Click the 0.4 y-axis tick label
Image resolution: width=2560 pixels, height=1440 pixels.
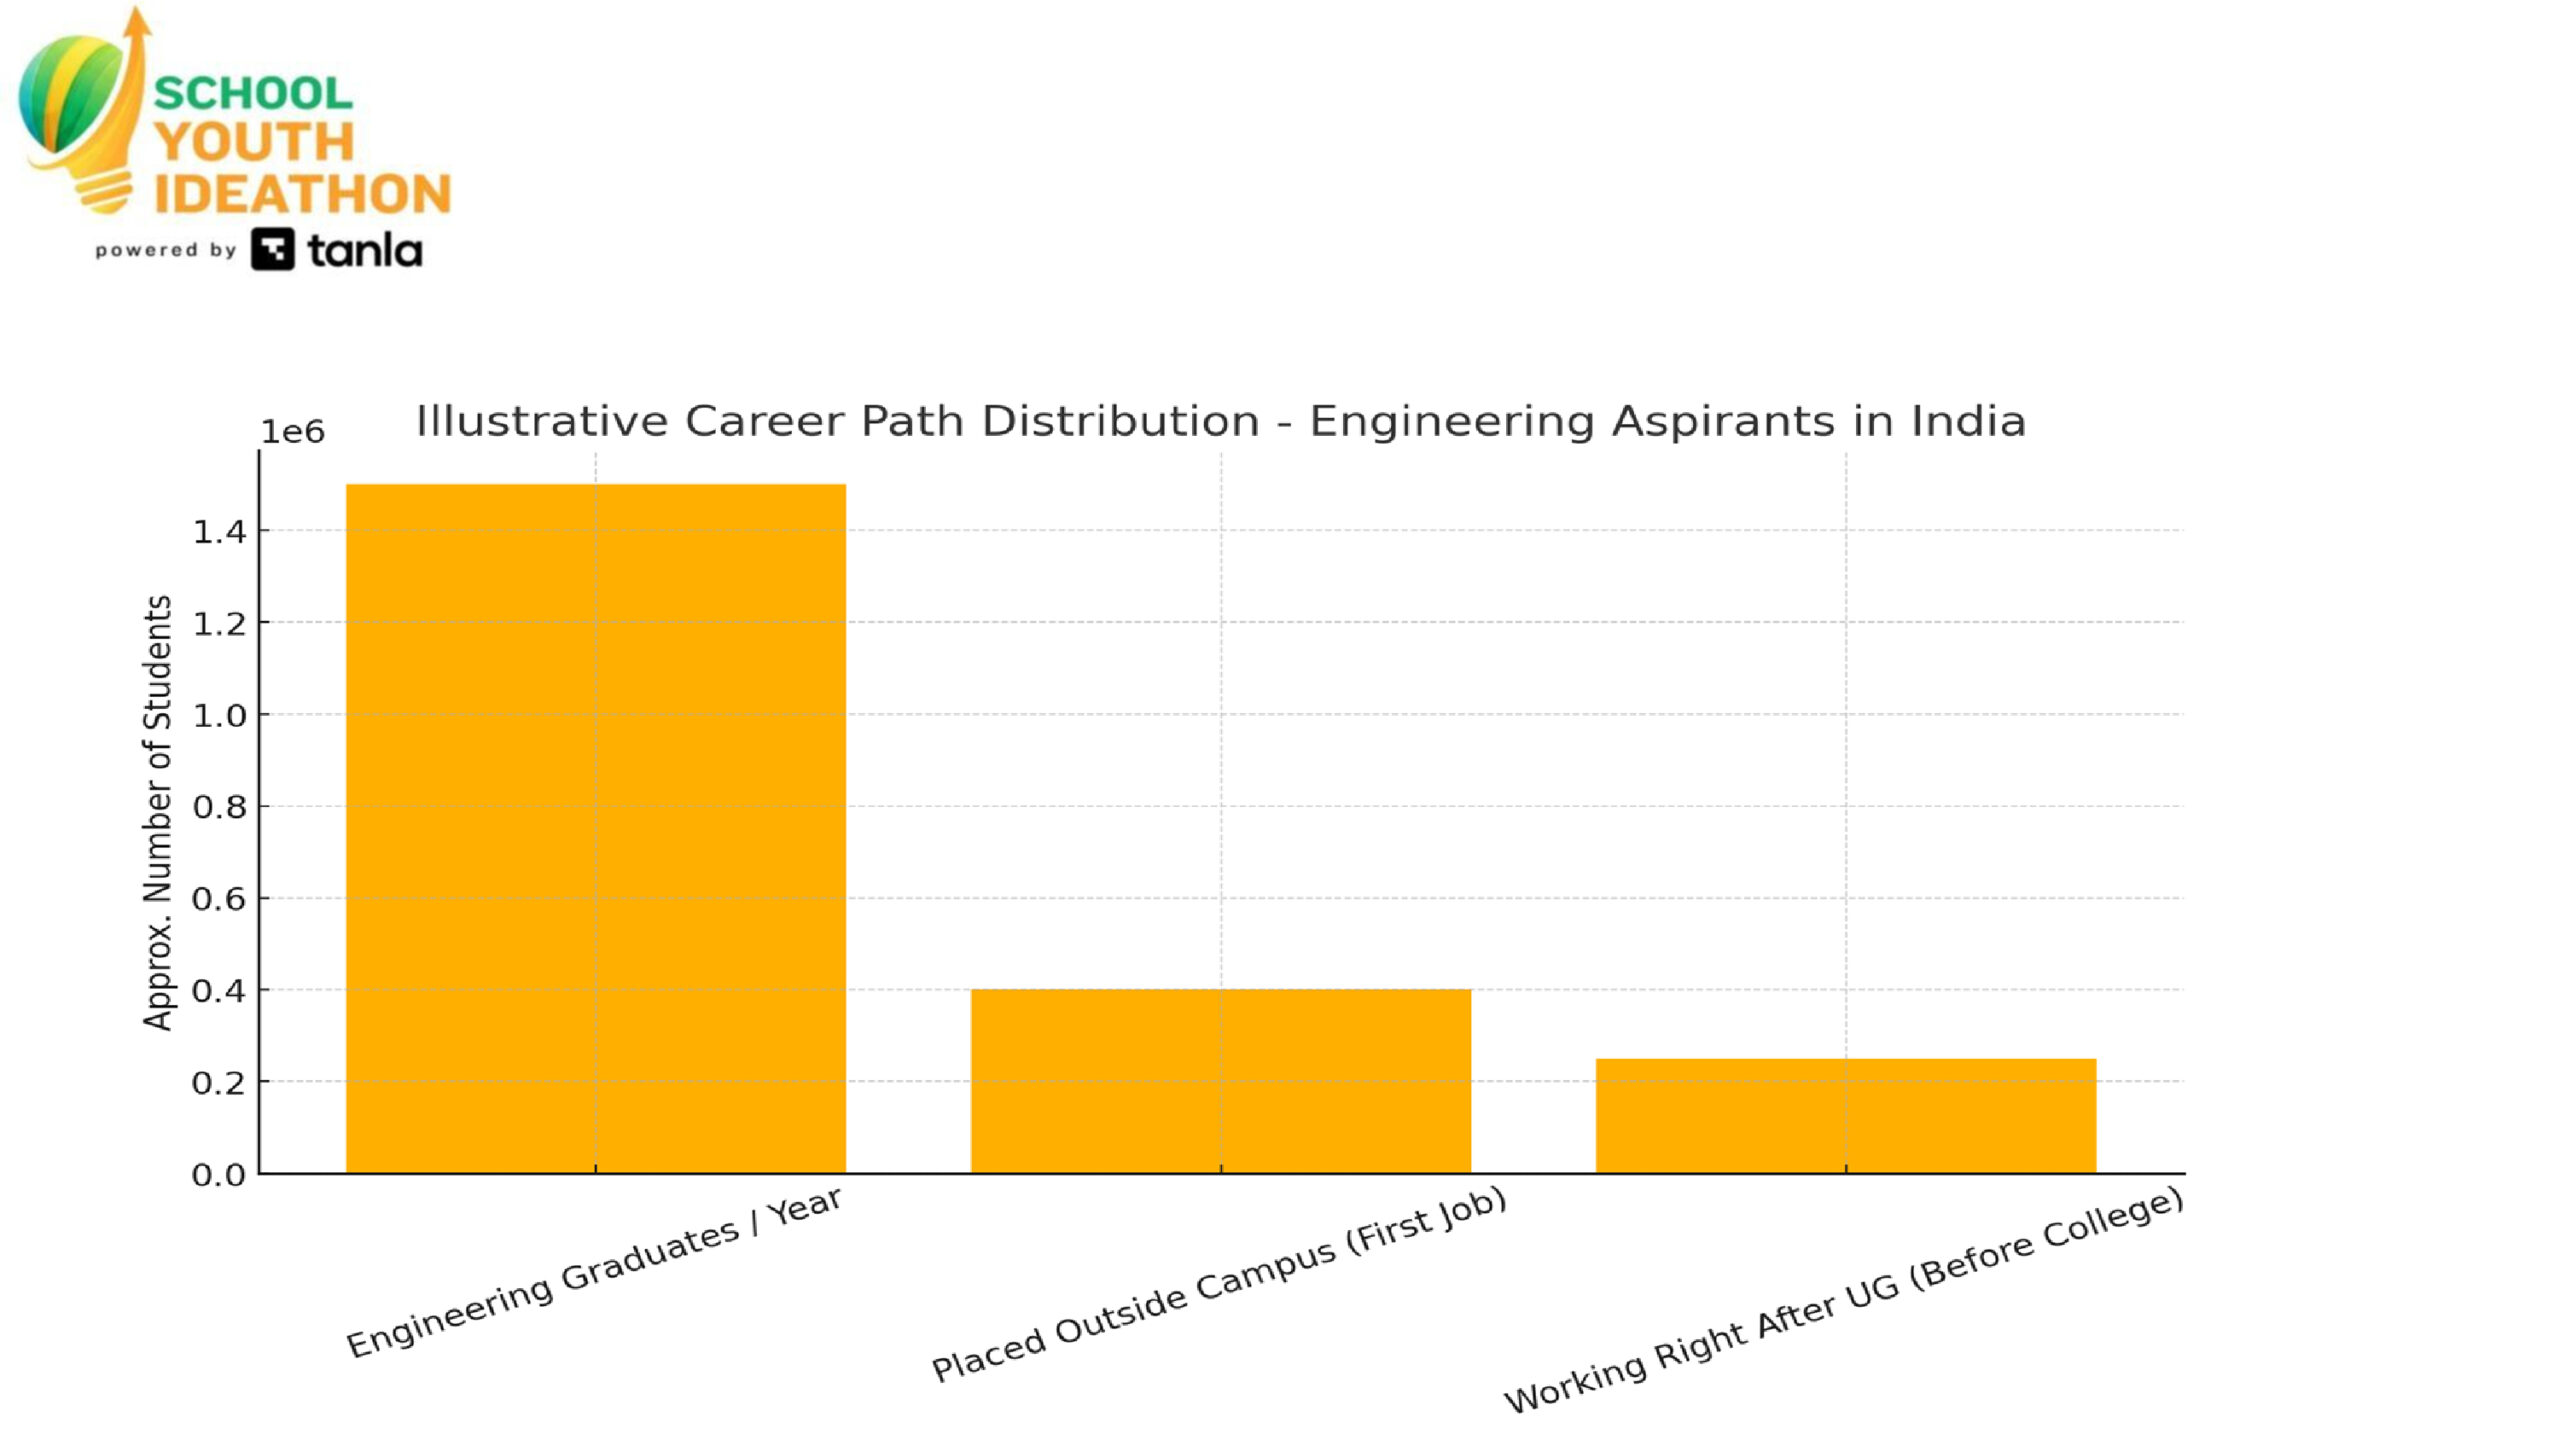click(219, 991)
